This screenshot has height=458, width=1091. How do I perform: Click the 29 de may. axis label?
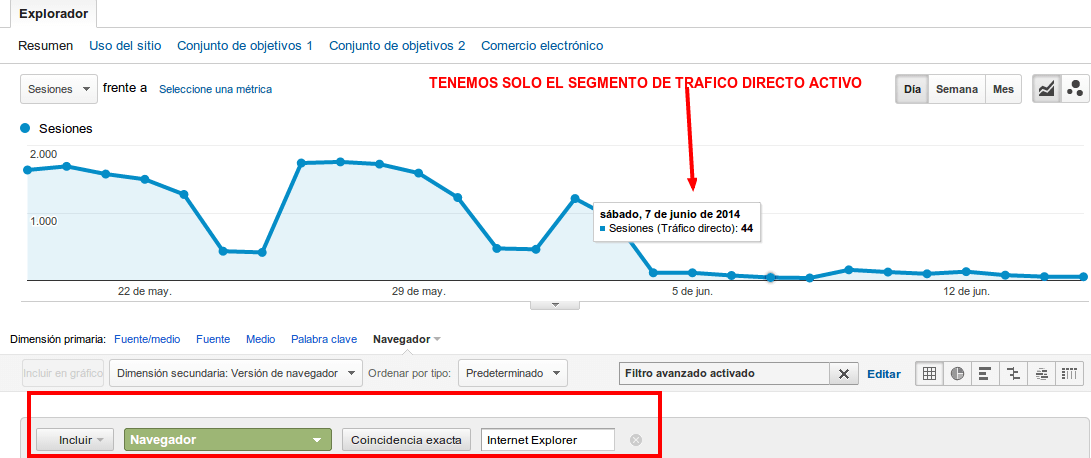418,292
